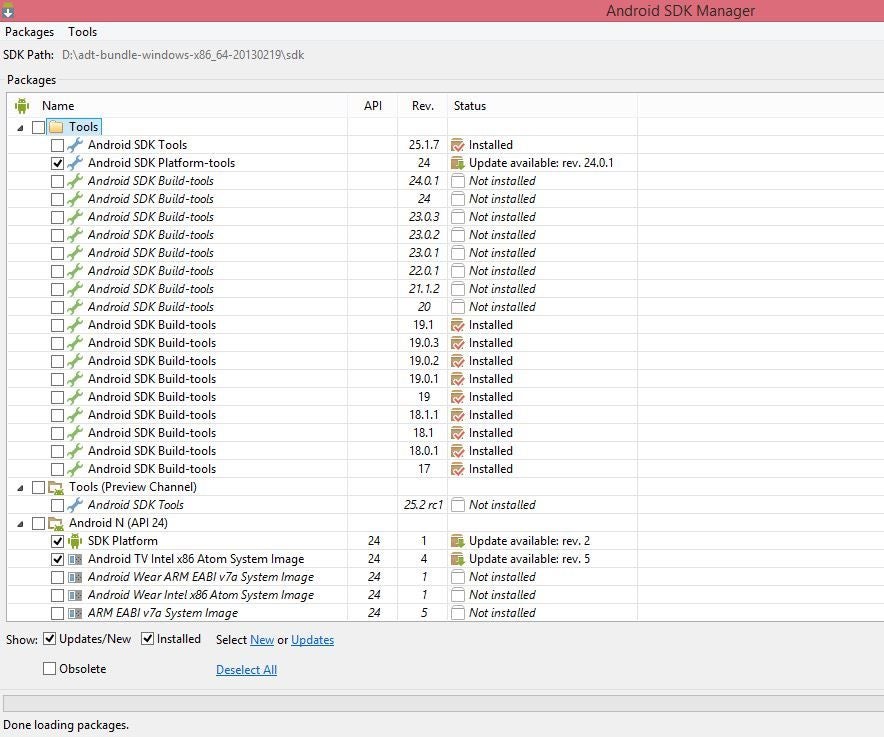Open the Tools menu
Image resolution: width=884 pixels, height=737 pixels.
[82, 31]
